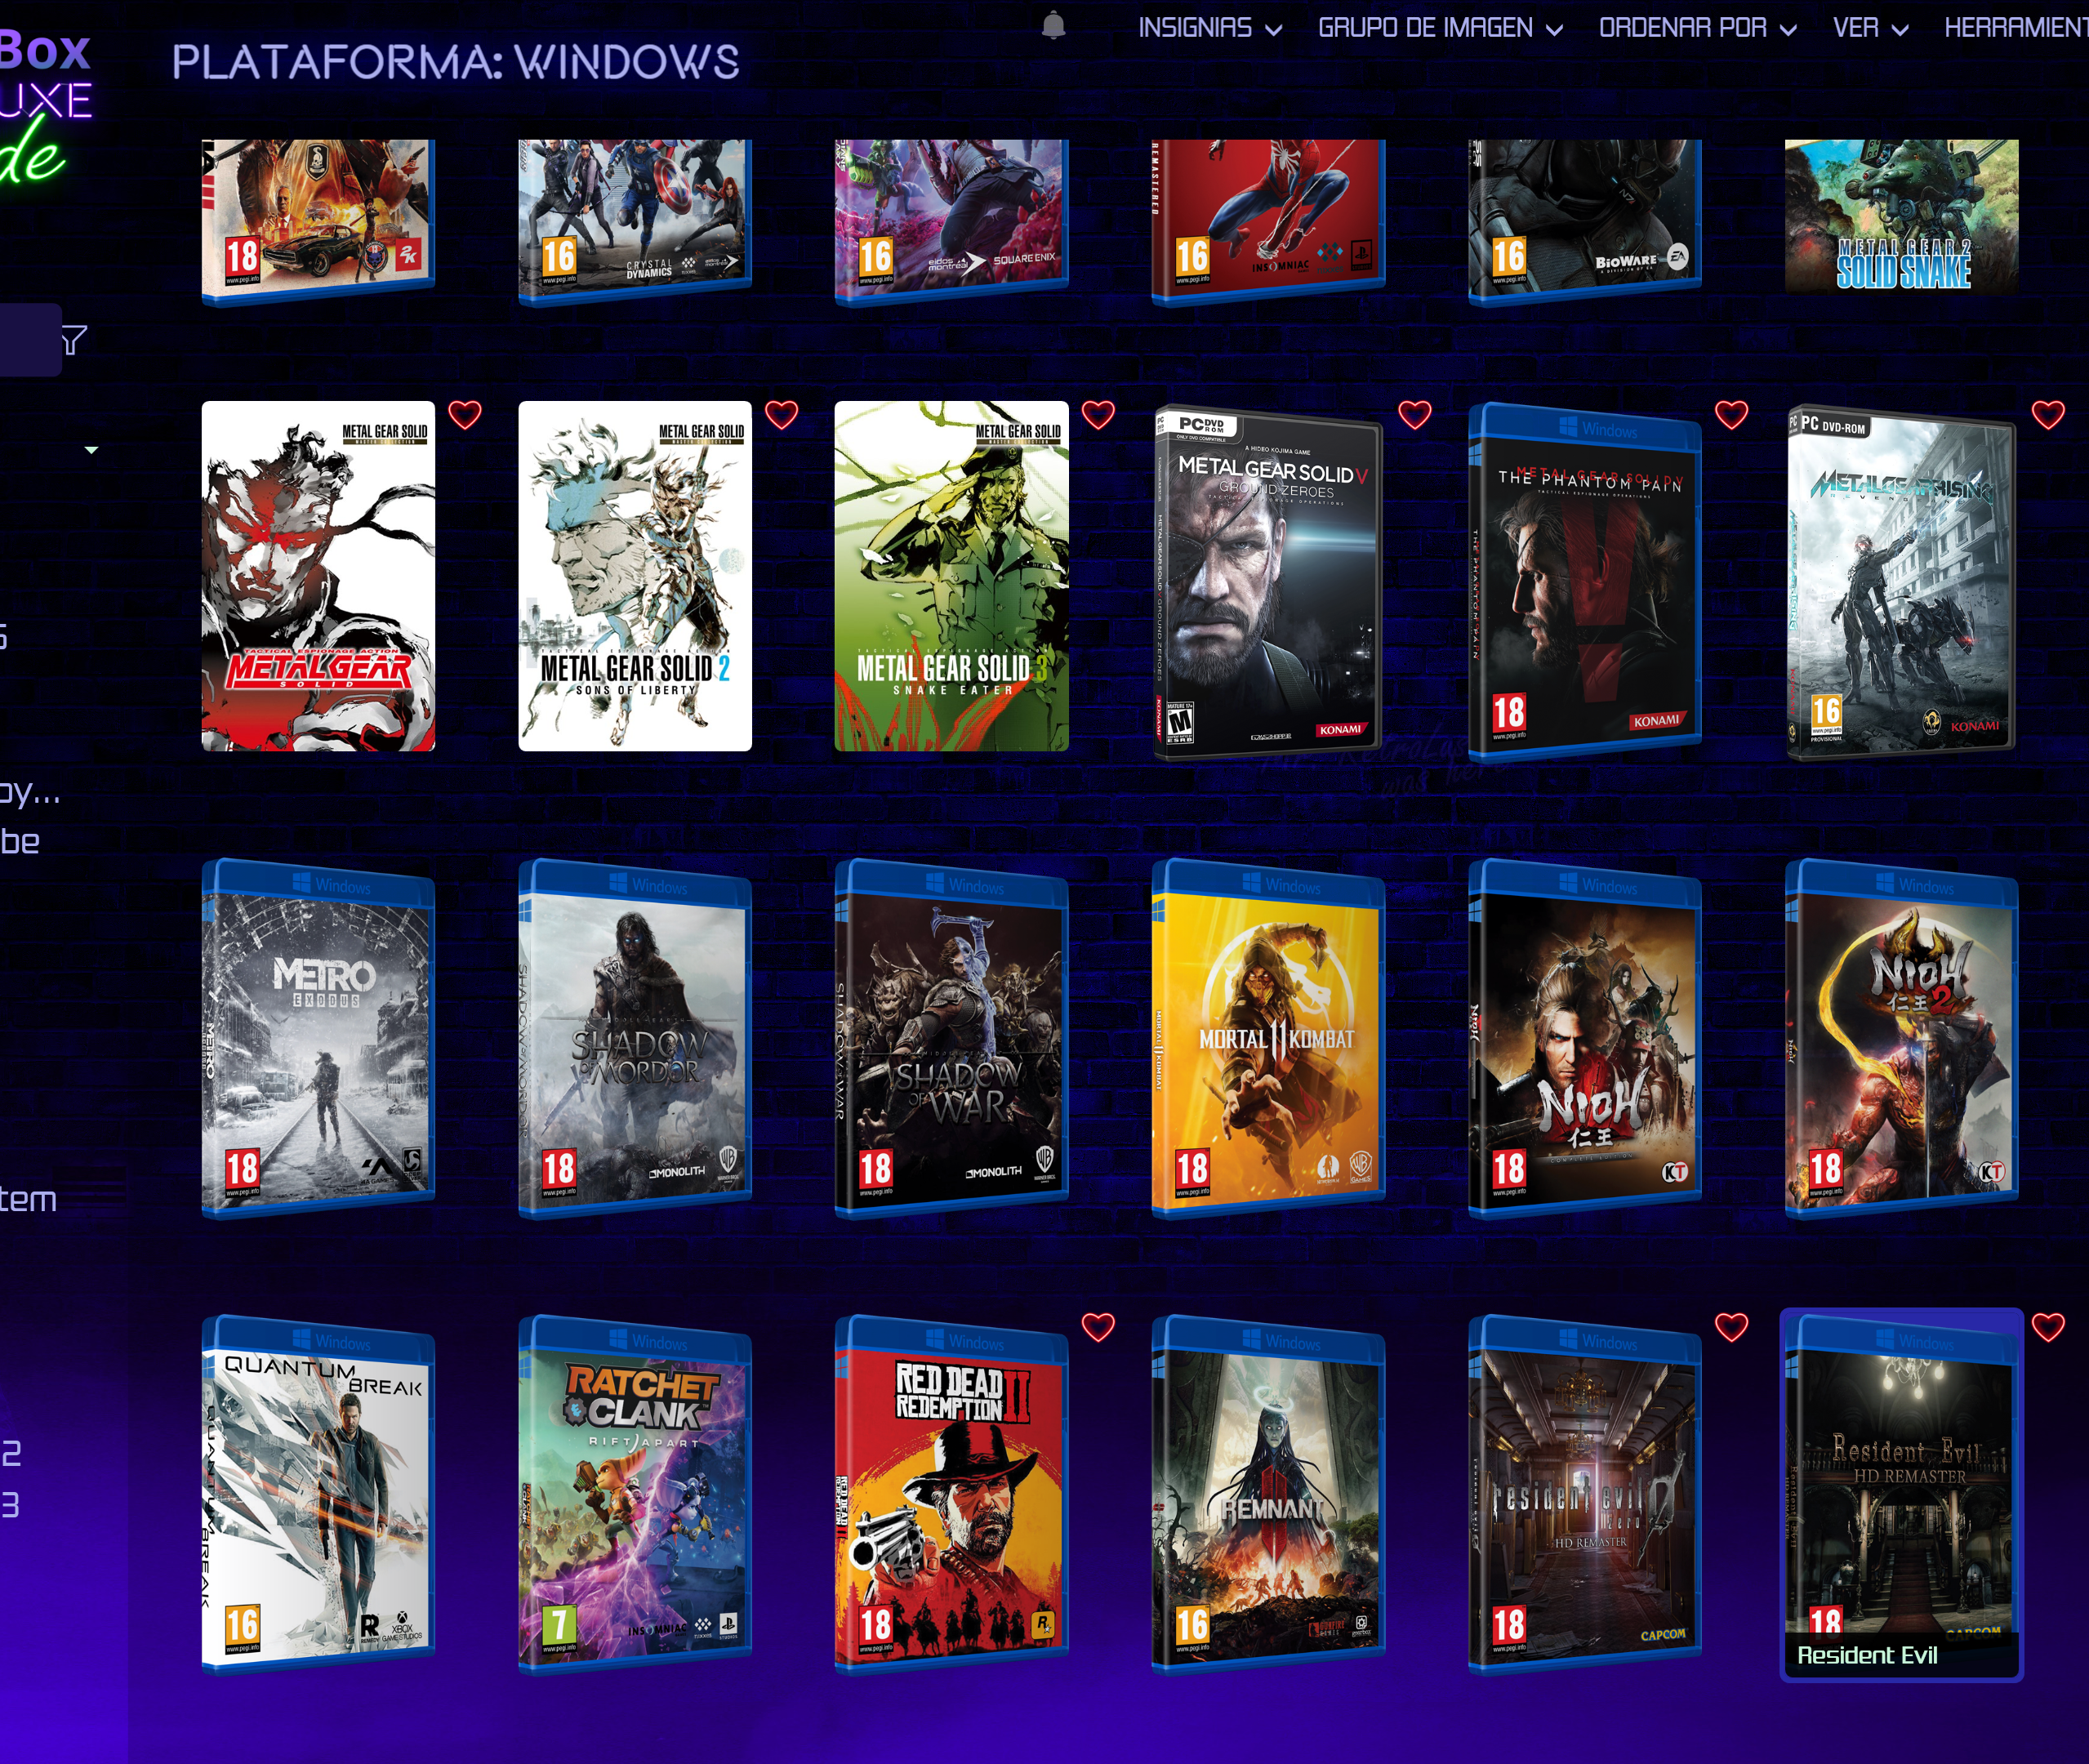Open the Grupo de Imagen dropdown
Viewport: 2089px width, 1764px height.
1440,28
